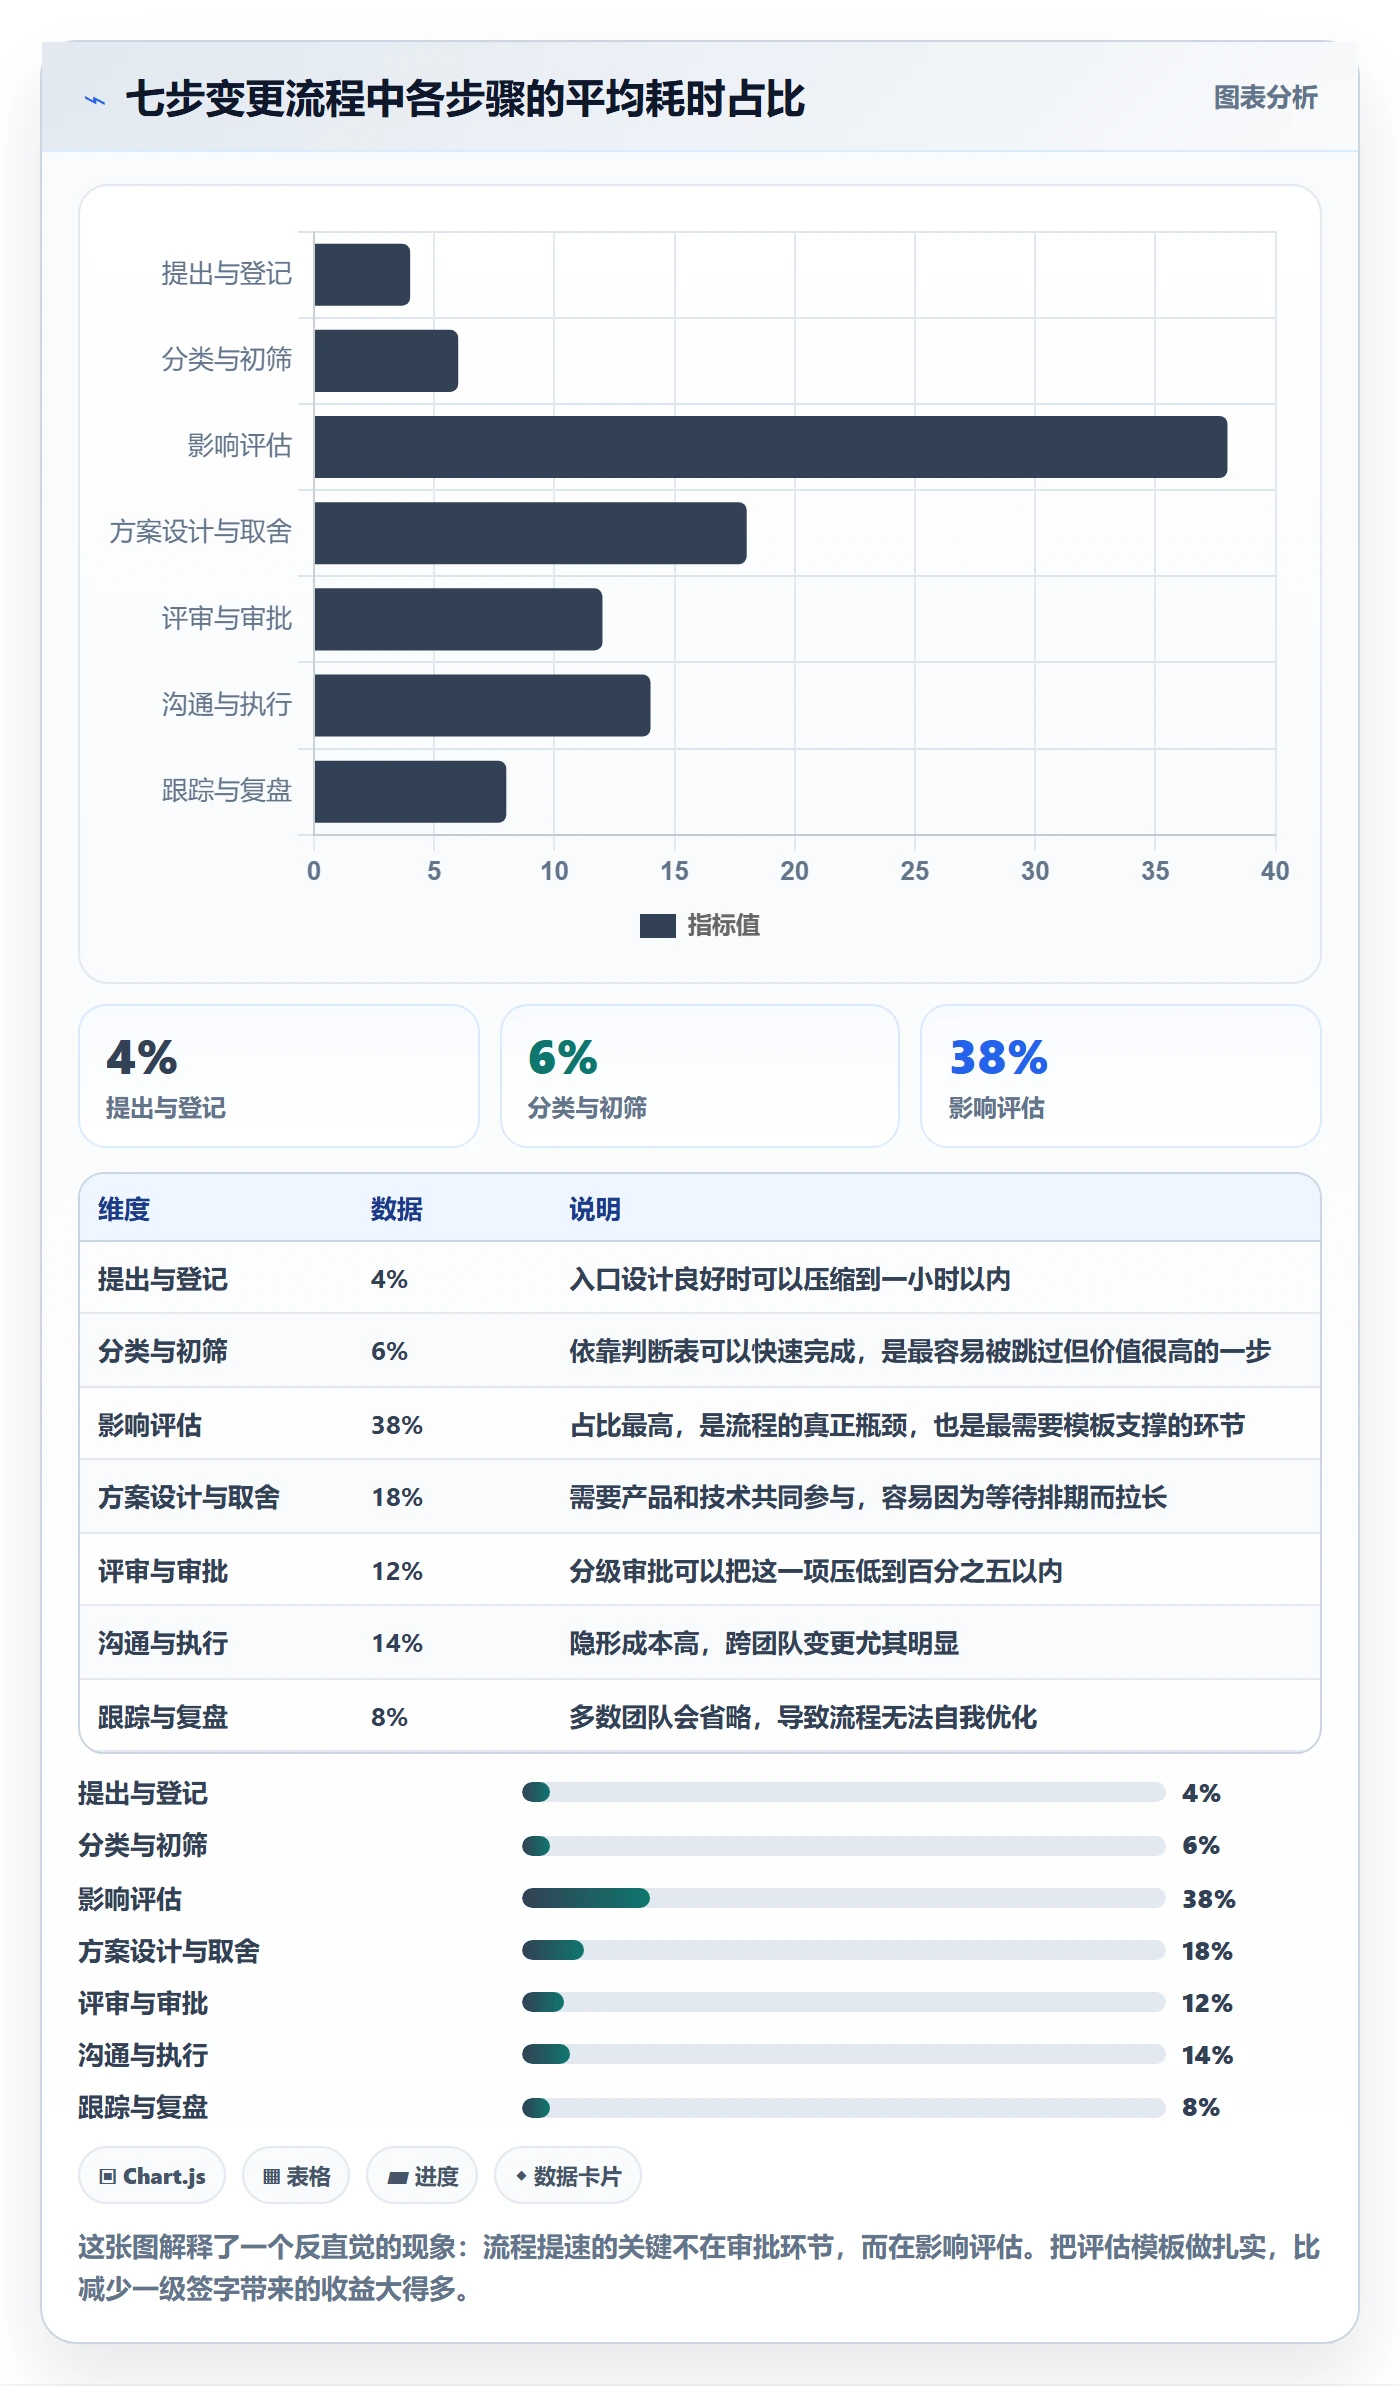Click the x-axis tick label 20
Image resolution: width=1400 pixels, height=2386 pixels.
(x=794, y=871)
